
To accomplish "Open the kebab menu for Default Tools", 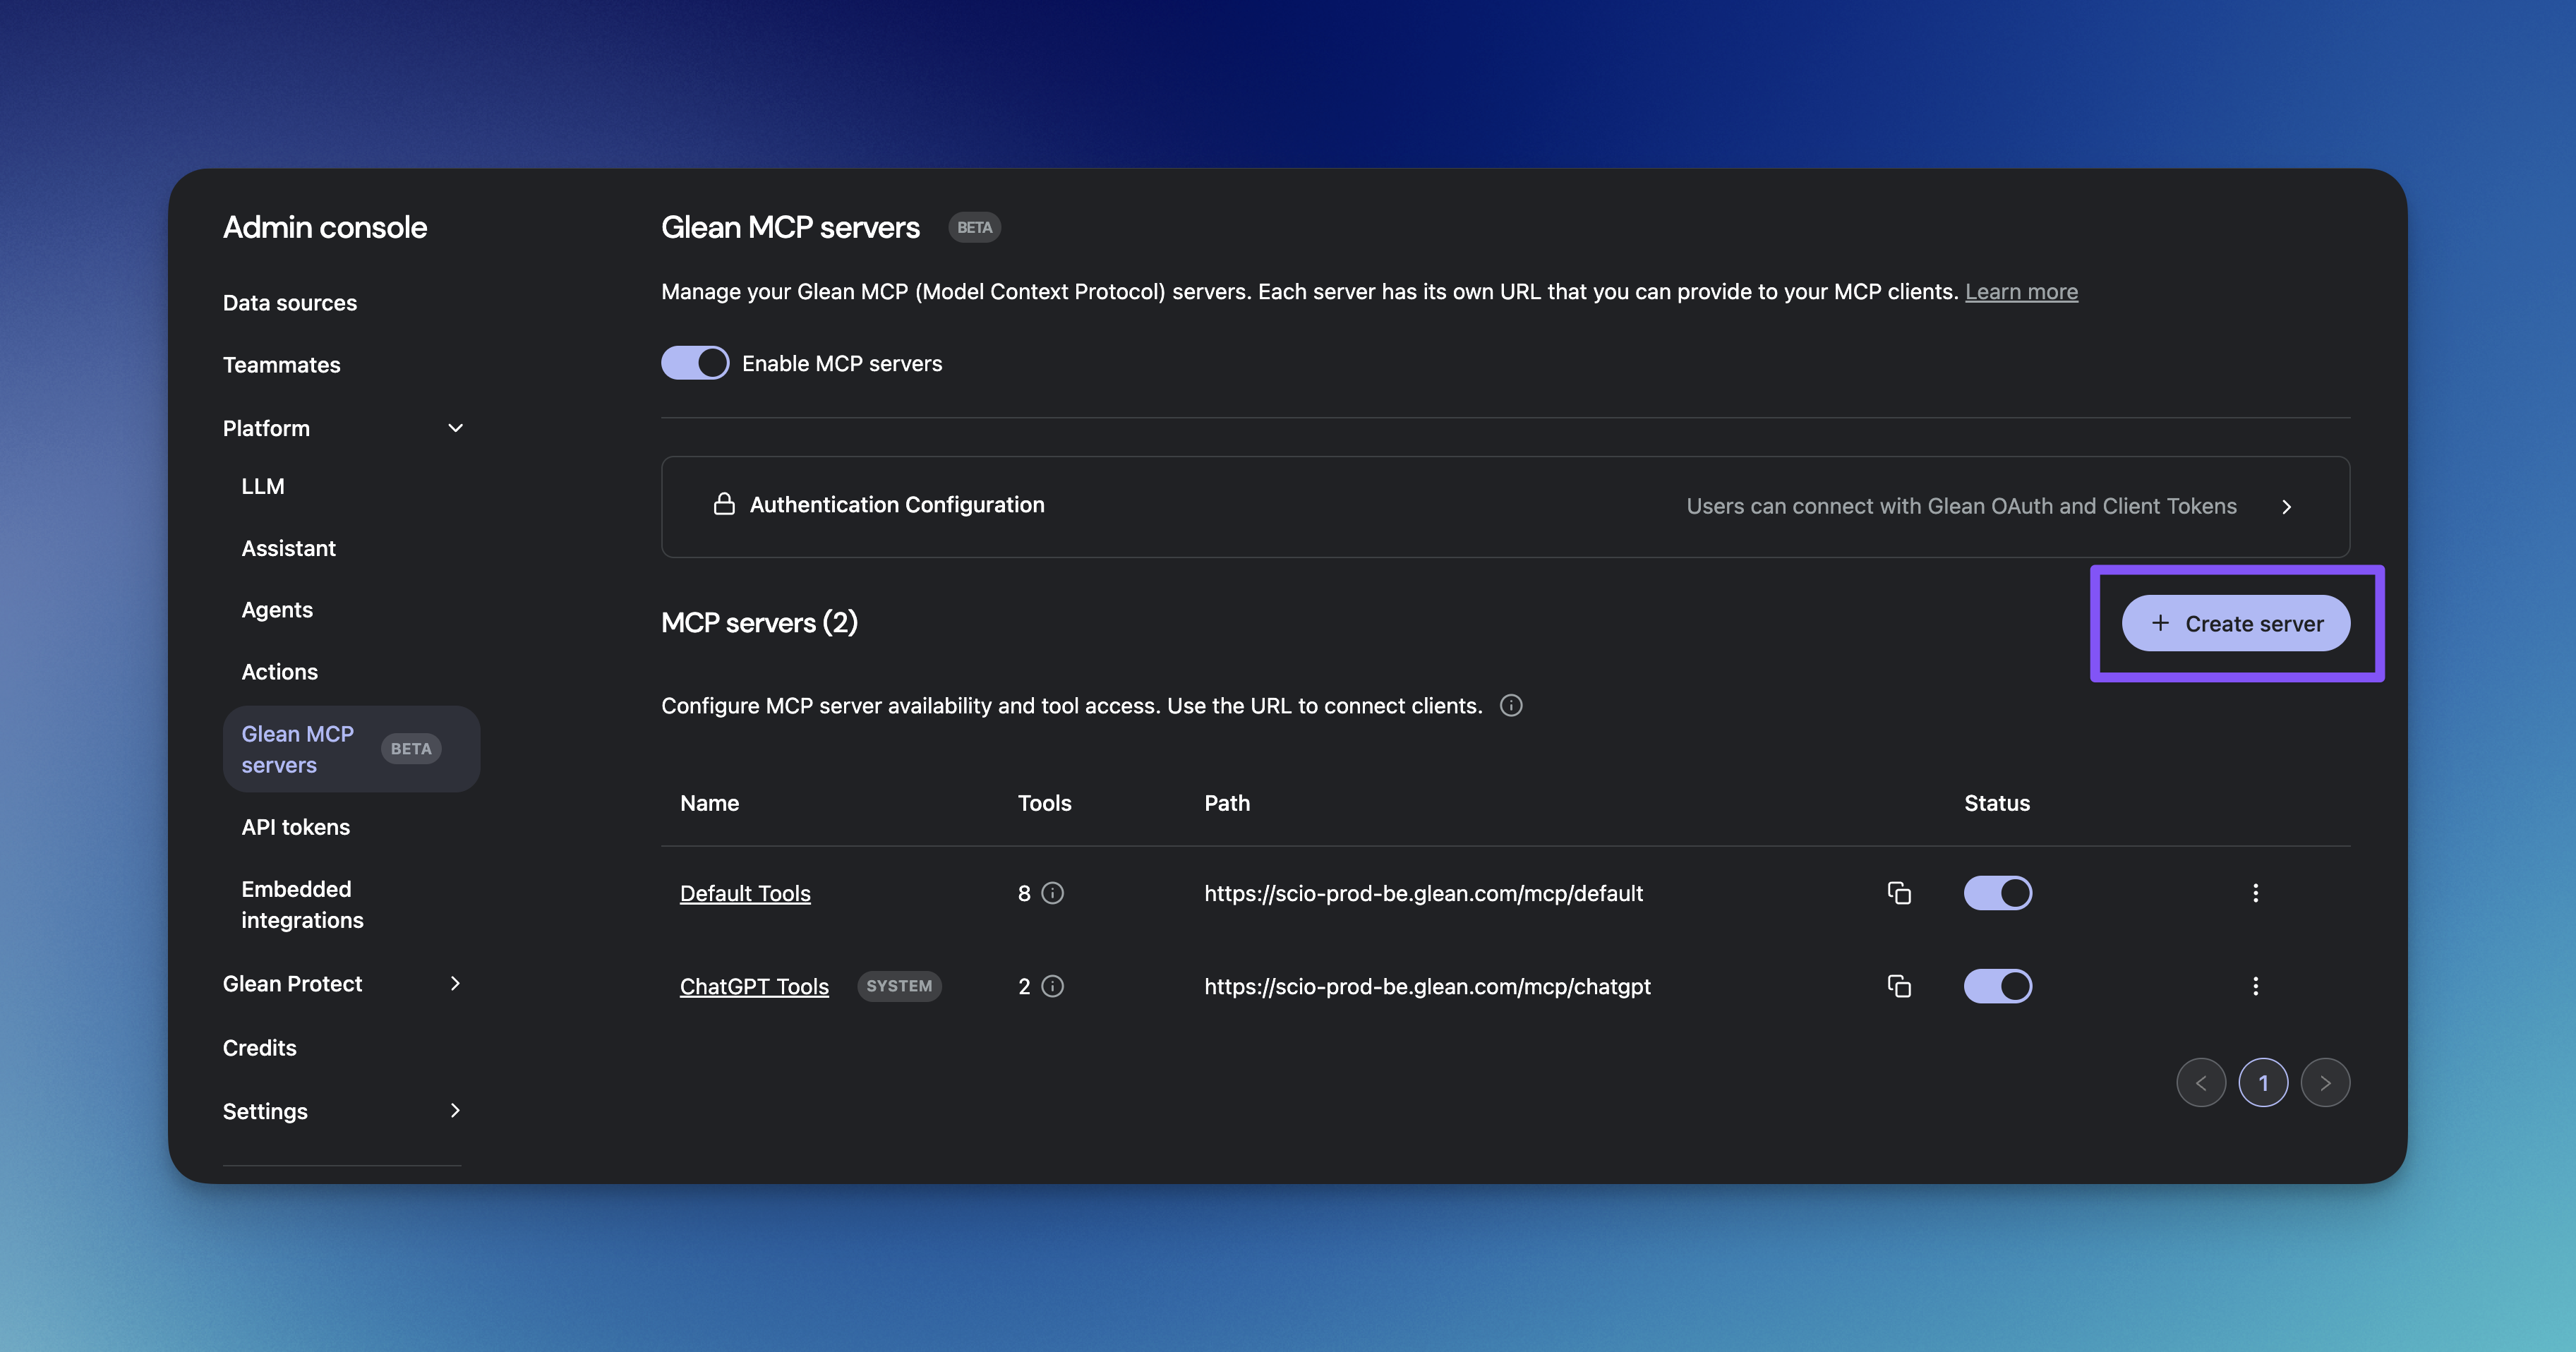I will (x=2256, y=893).
